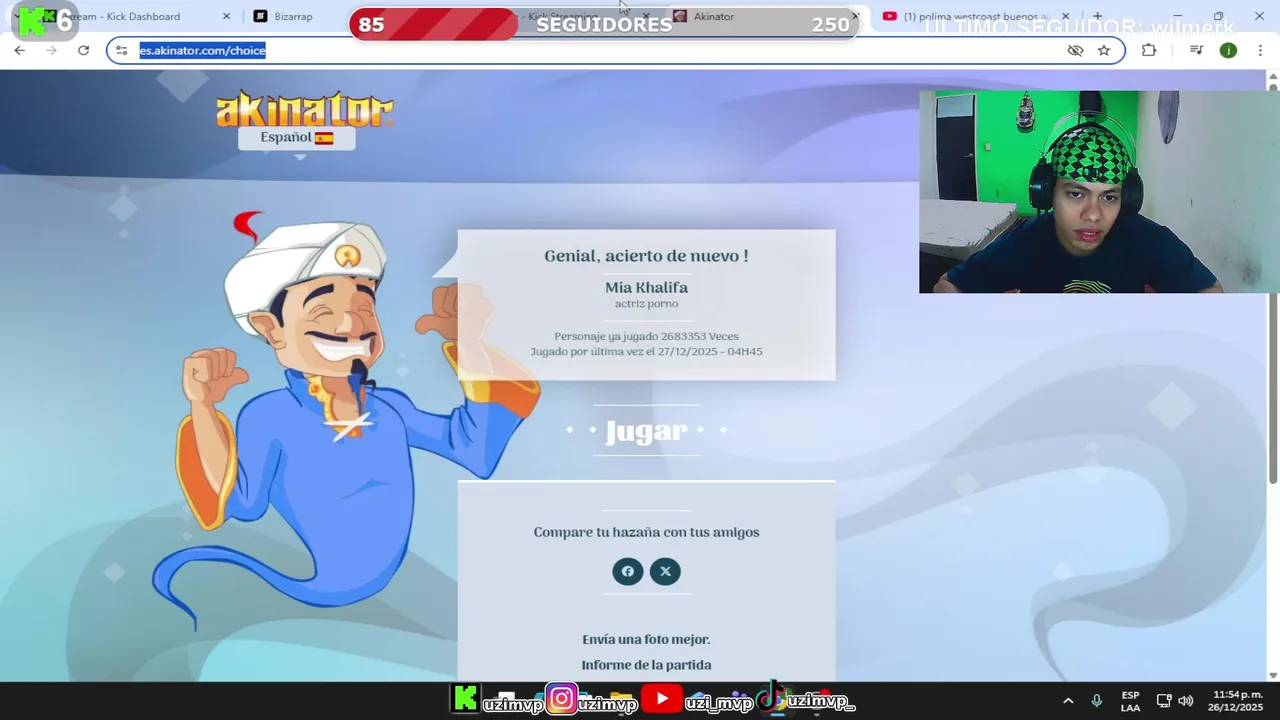1280x720 pixels.
Task: Click the 'Personaje ya jugado 2683353 Veces' text
Action: tap(646, 337)
